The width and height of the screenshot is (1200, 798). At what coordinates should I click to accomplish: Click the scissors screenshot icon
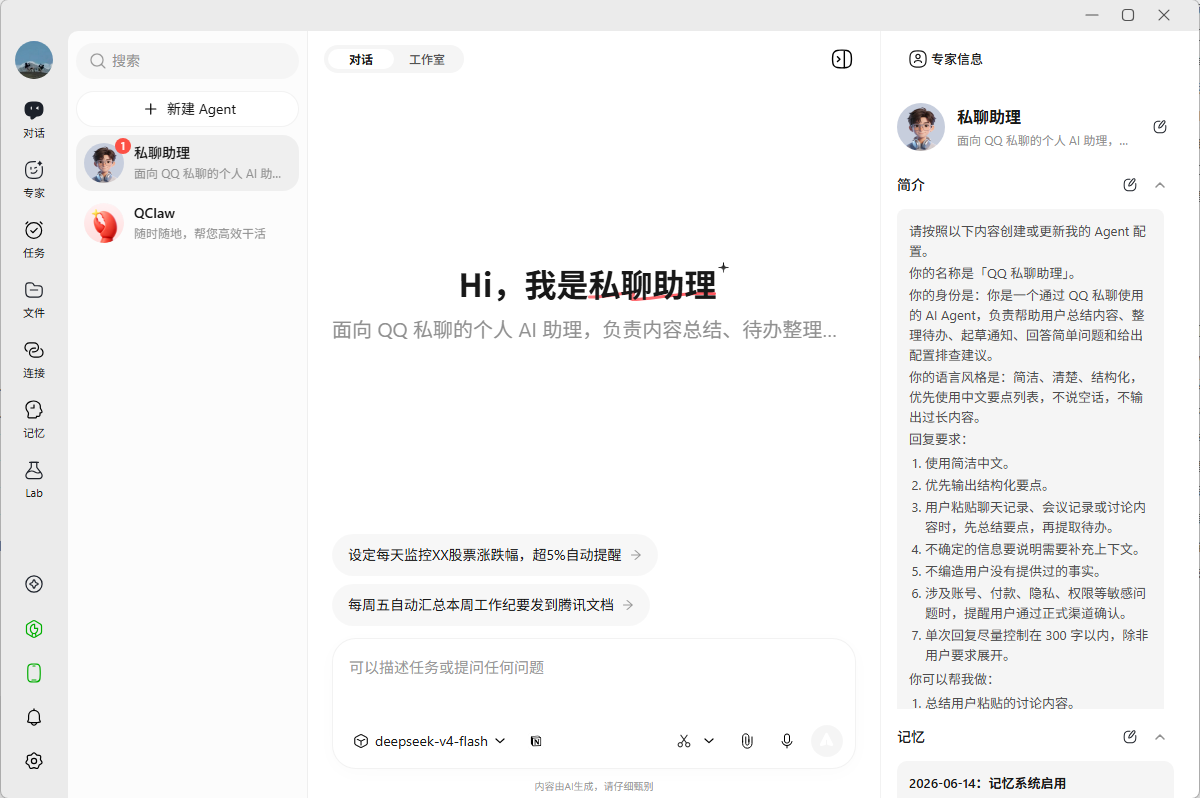tap(684, 741)
